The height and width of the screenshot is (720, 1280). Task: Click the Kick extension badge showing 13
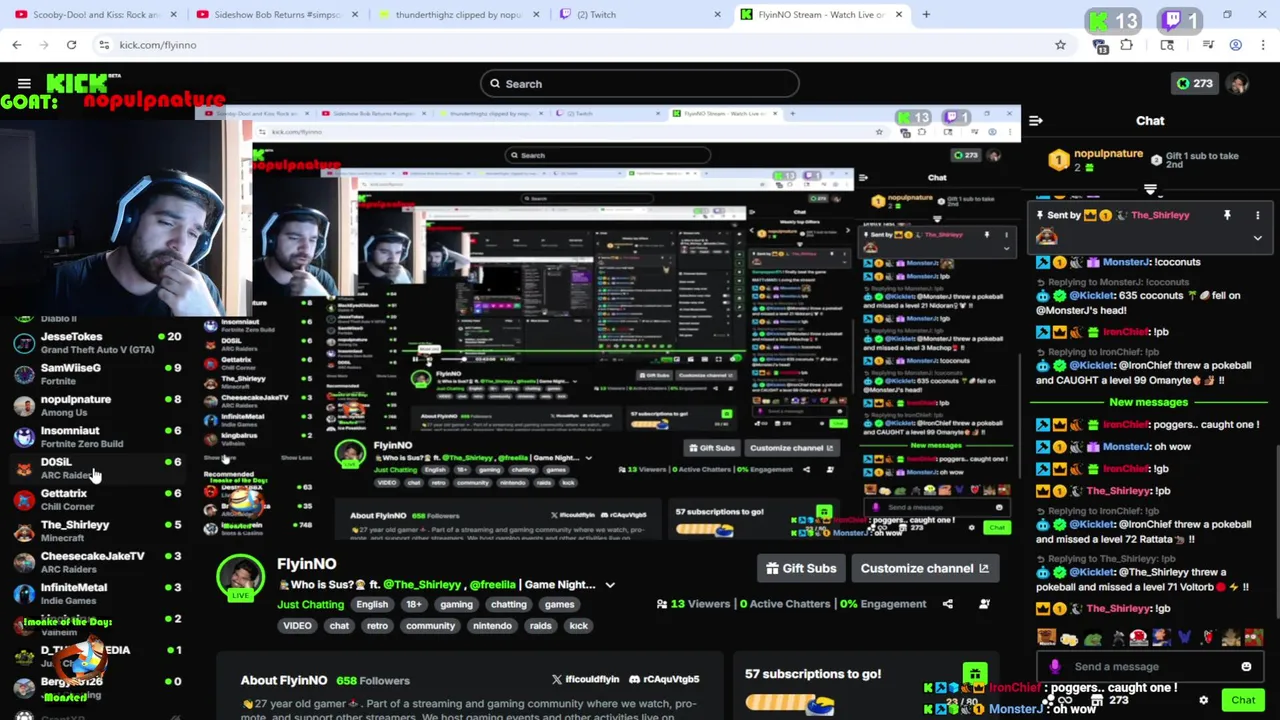click(1113, 20)
